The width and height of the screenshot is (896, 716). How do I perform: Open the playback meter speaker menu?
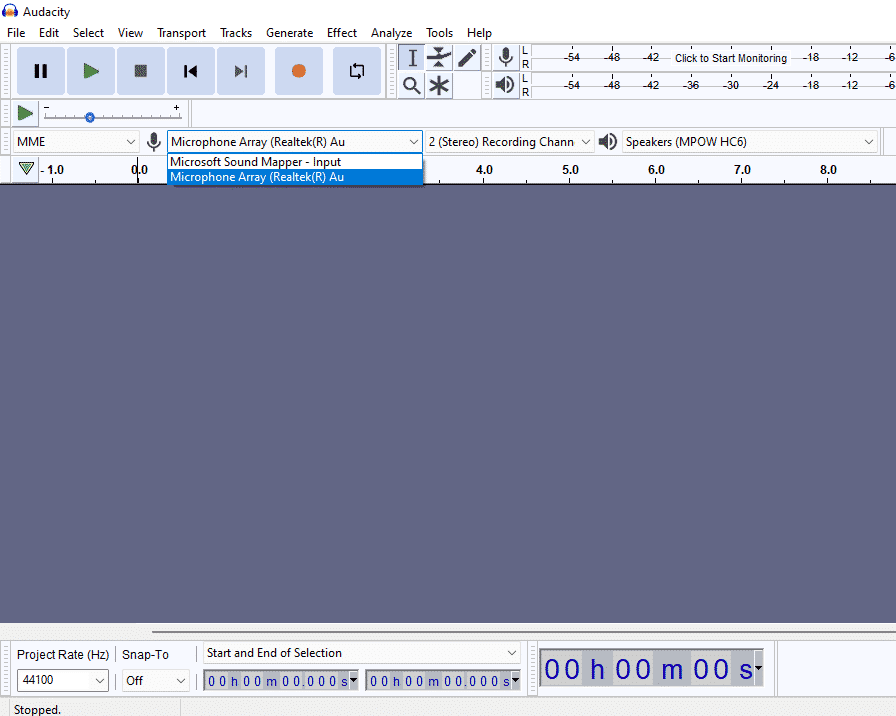pos(505,85)
